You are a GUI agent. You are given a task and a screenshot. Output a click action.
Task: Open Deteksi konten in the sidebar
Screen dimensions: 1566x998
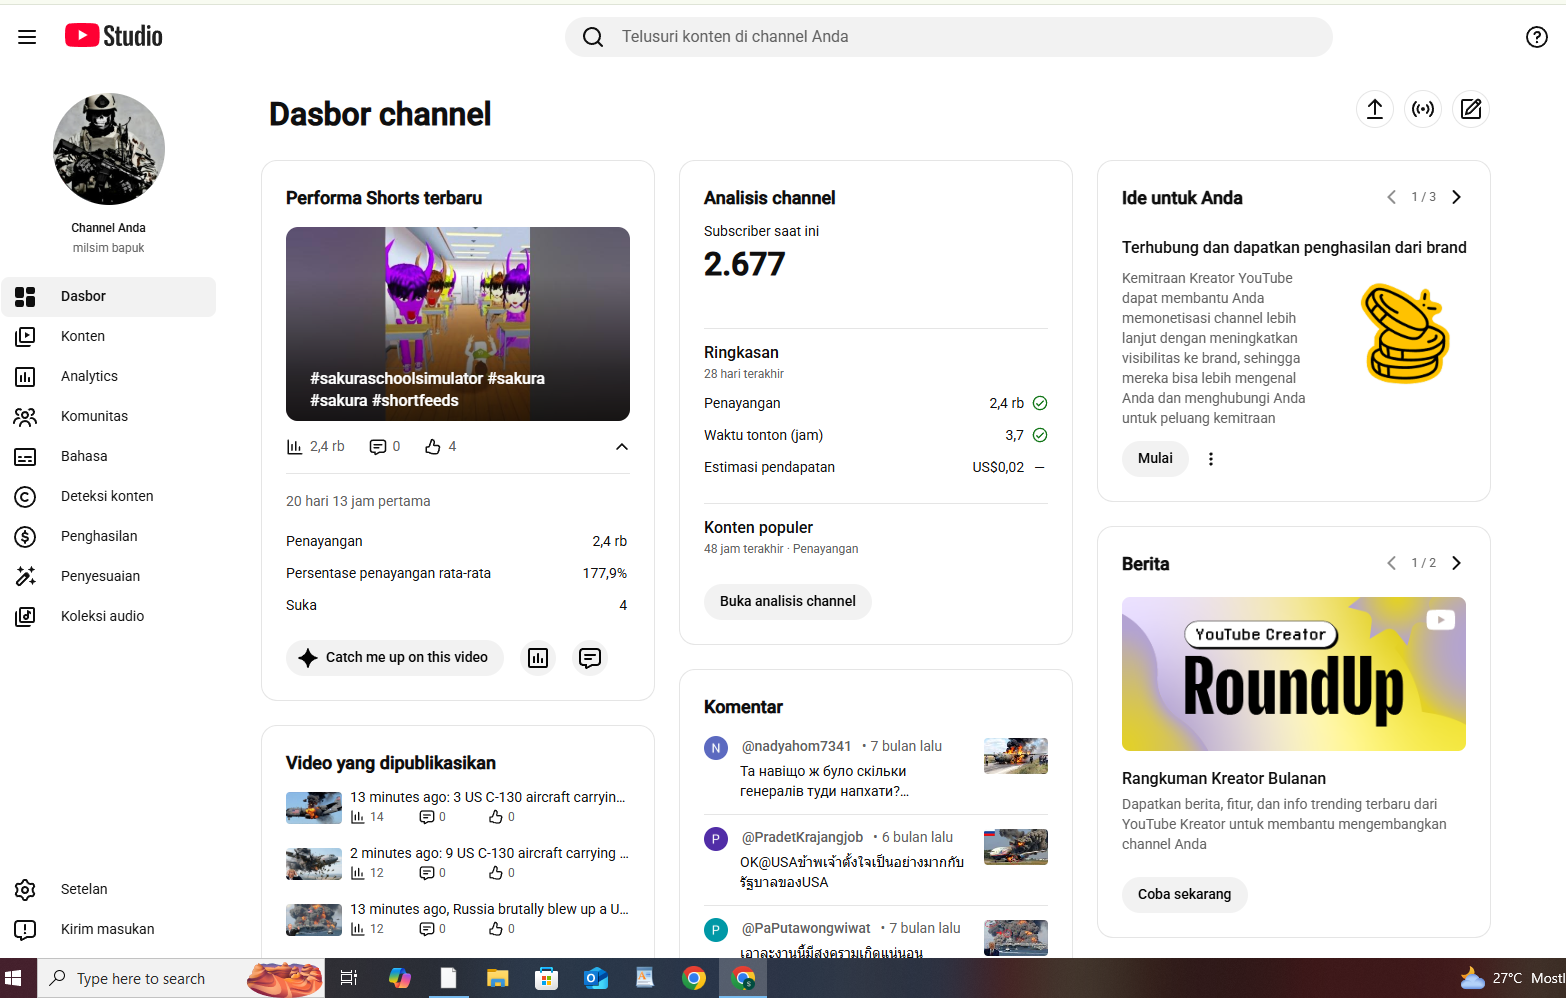109,497
